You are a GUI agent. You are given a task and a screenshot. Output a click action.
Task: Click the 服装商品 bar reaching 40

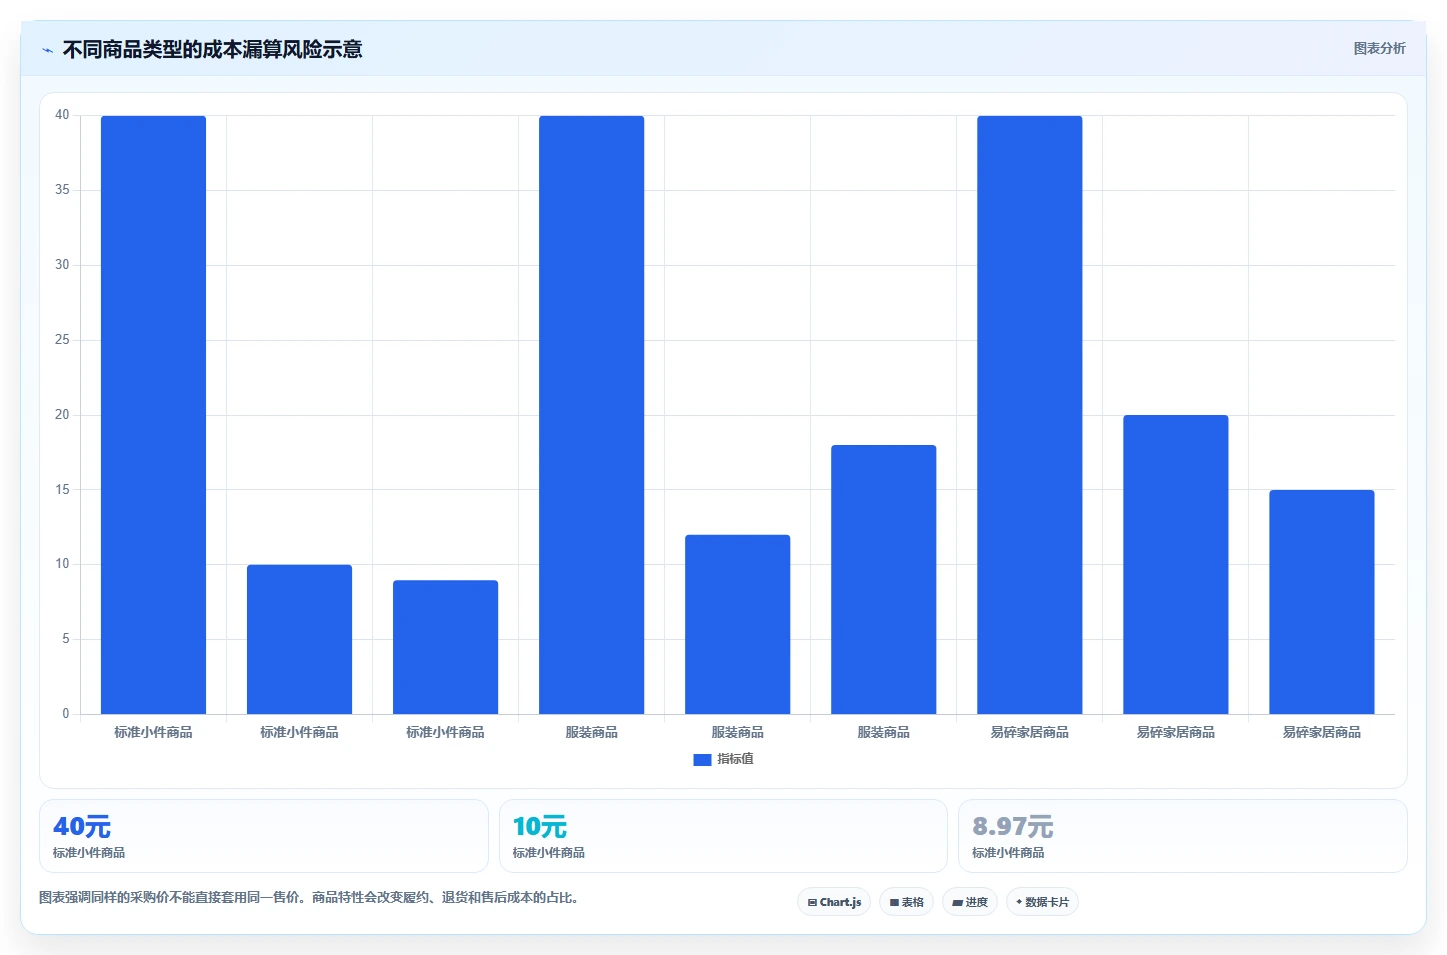[591, 415]
